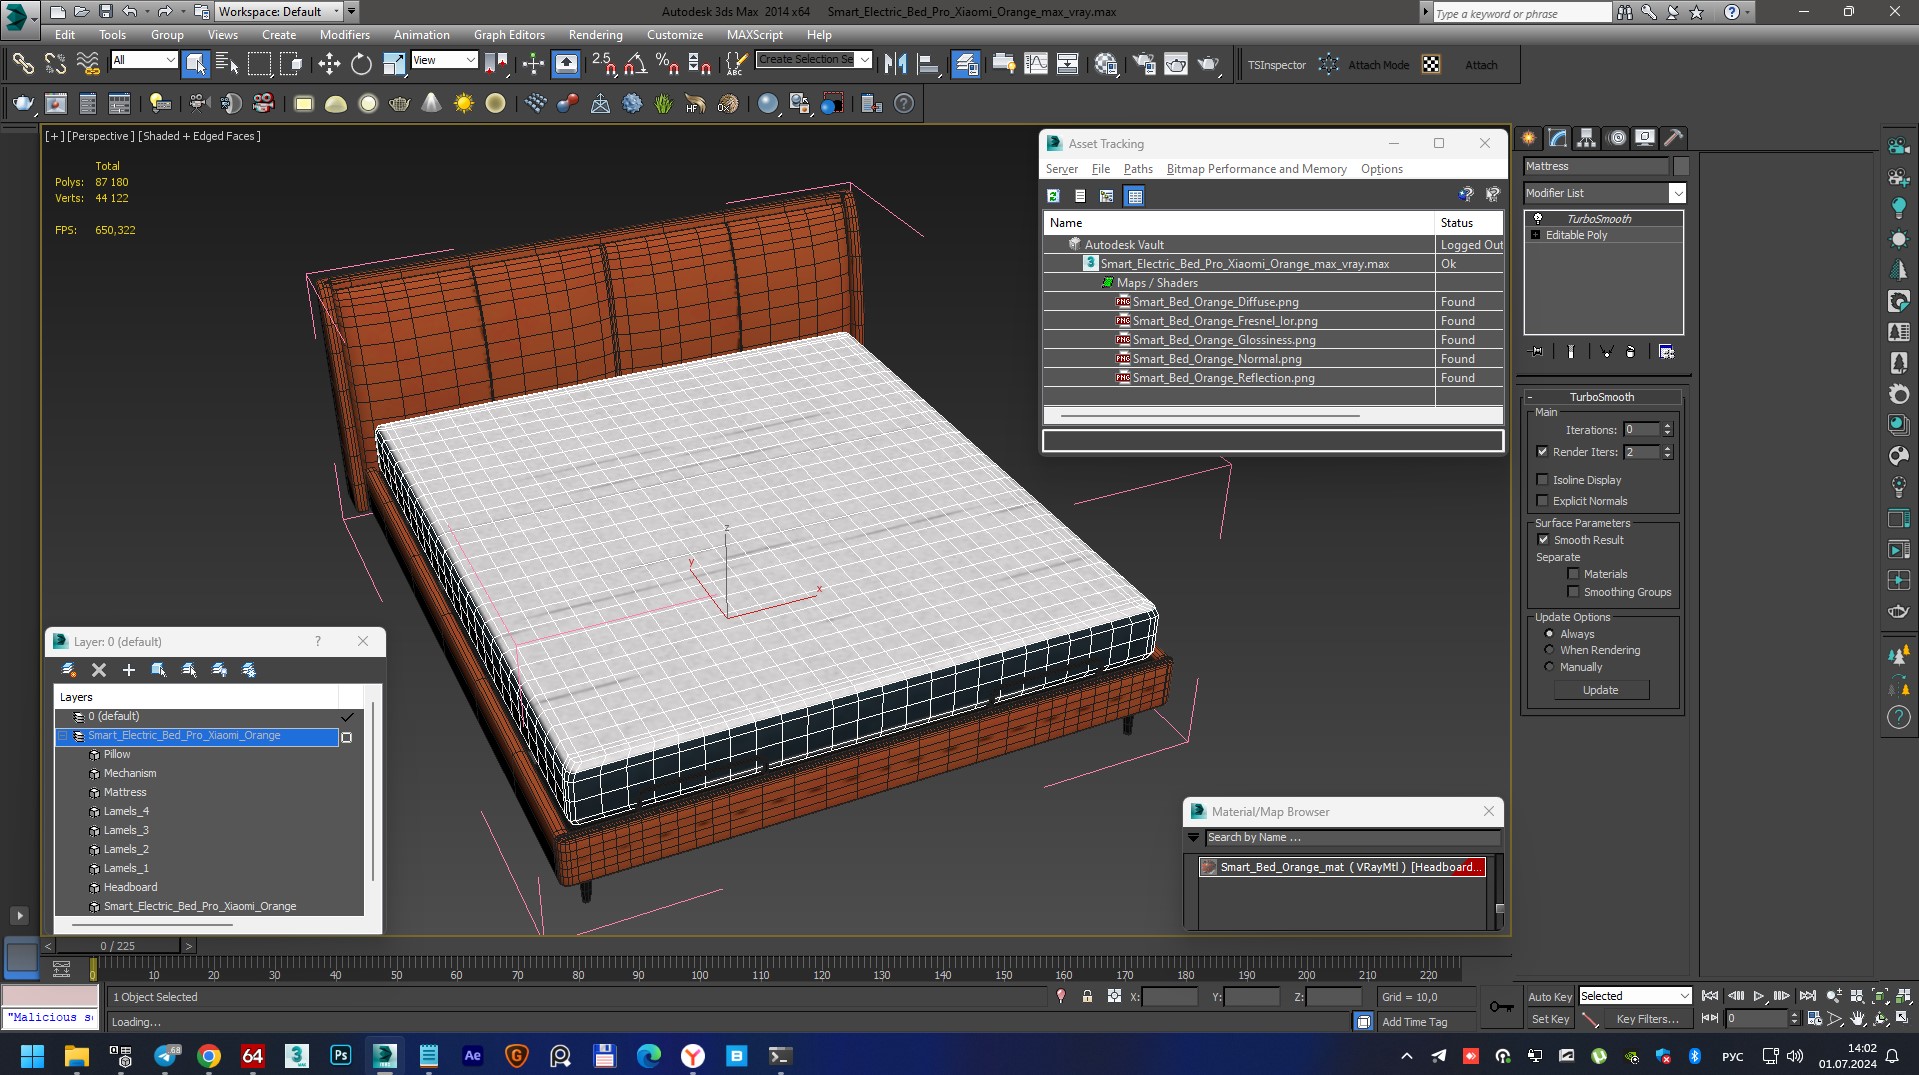Click Add selection to layer plus icon
1919x1075 pixels.
[x=128, y=670]
